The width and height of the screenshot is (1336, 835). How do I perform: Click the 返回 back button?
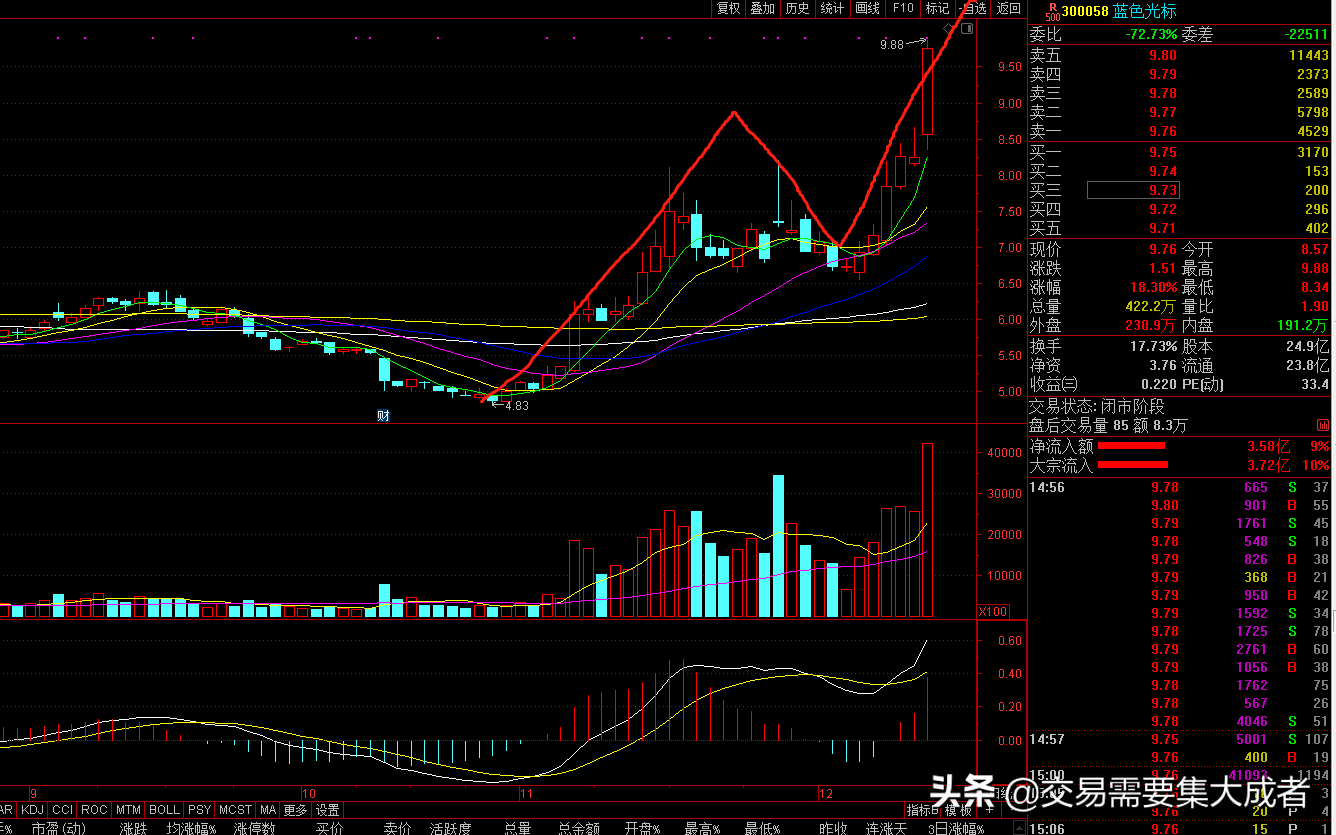[x=1009, y=8]
